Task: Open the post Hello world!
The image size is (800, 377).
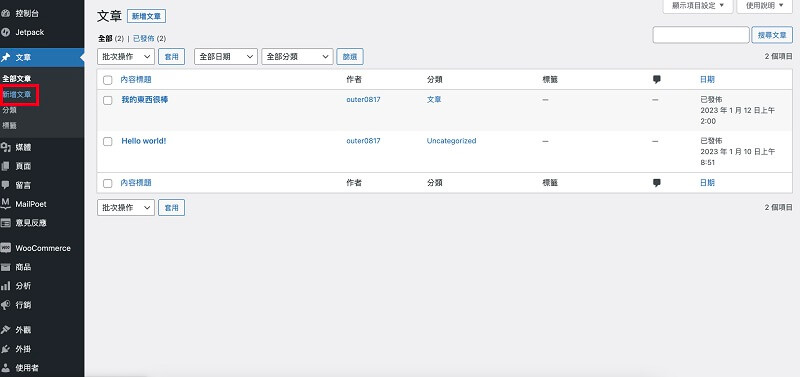Action: 144,141
